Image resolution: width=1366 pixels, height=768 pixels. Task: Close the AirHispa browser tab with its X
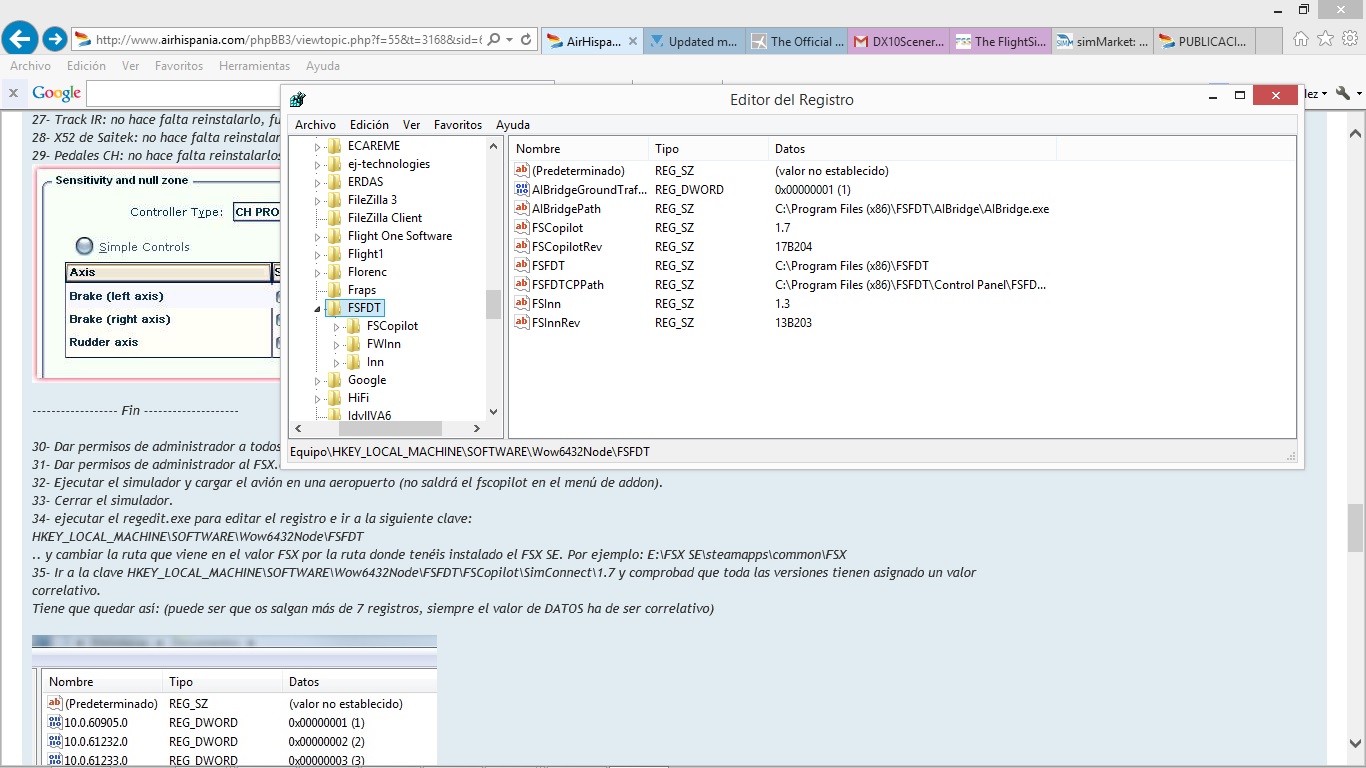tap(633, 42)
